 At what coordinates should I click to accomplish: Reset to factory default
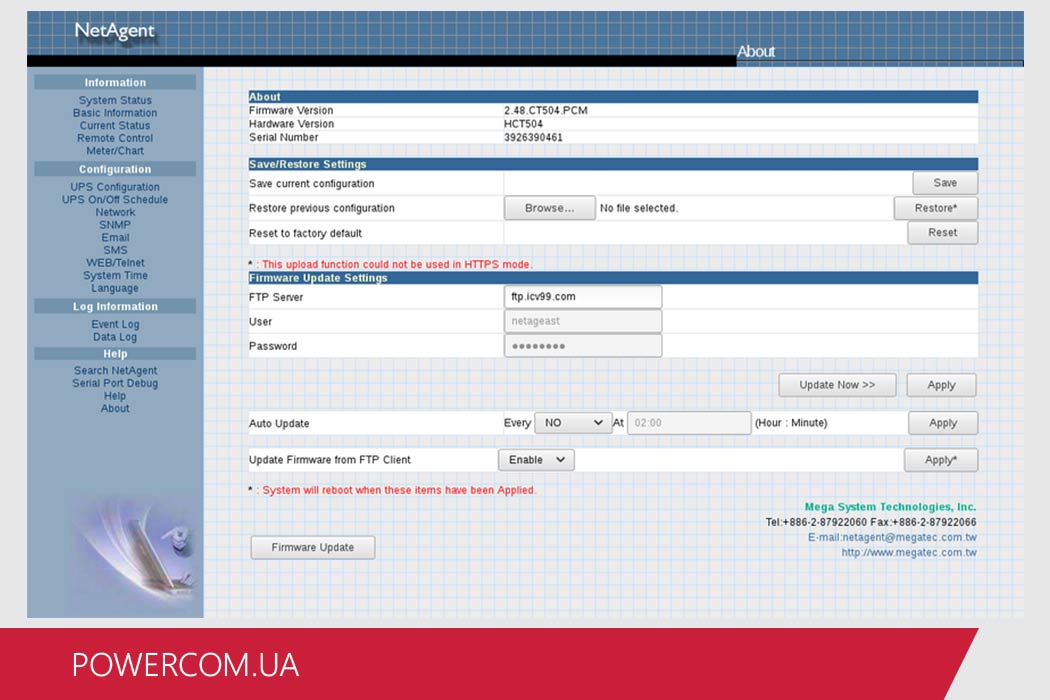[x=942, y=232]
